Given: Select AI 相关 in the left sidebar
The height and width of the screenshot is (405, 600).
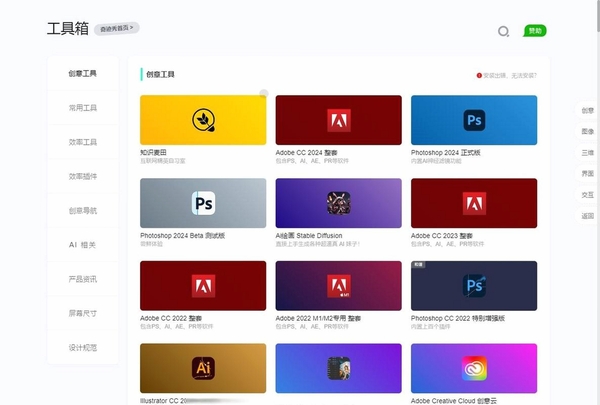Looking at the screenshot, I should [x=83, y=245].
